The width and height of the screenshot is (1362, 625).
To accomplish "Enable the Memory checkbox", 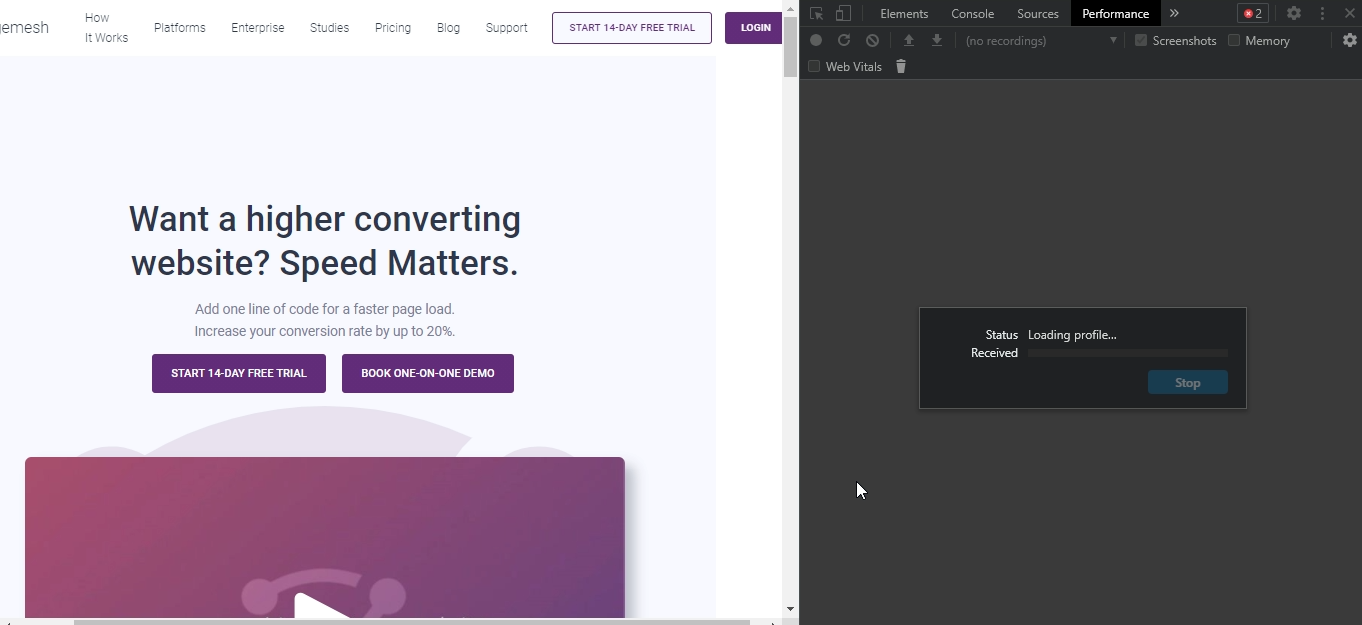I will coord(1234,40).
